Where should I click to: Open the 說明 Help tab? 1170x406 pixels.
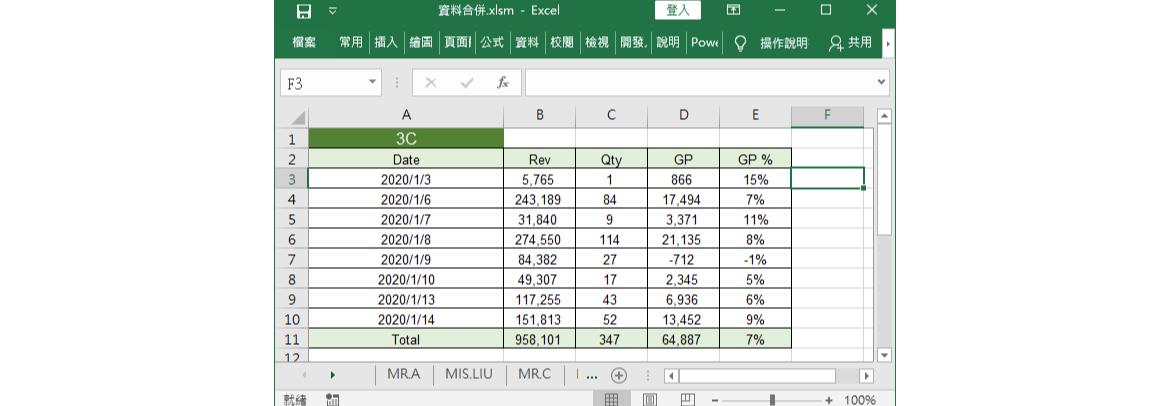(x=667, y=43)
